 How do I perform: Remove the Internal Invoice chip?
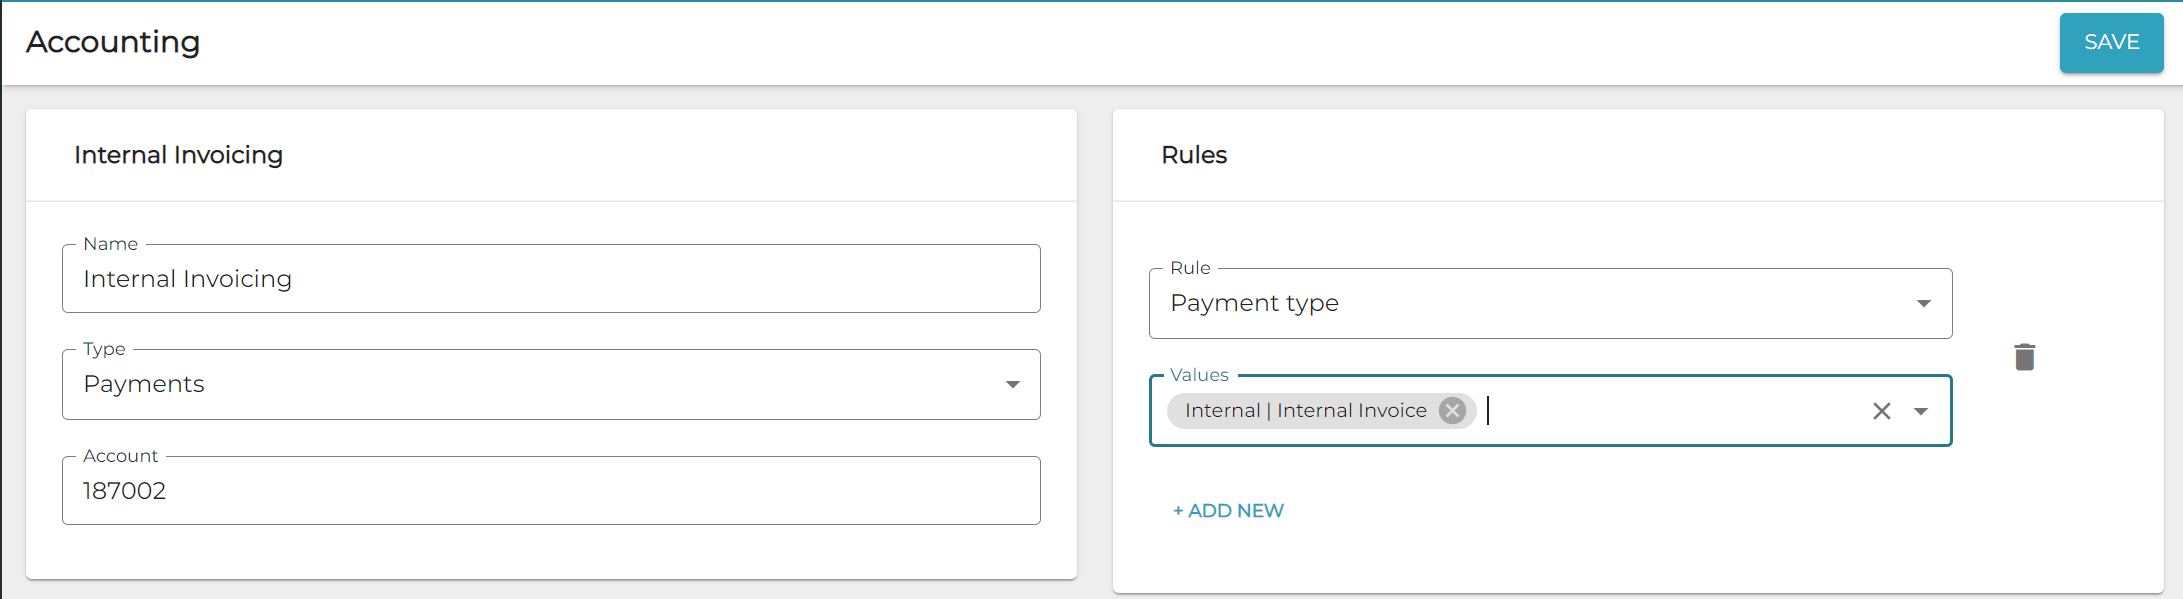pyautogui.click(x=1452, y=410)
